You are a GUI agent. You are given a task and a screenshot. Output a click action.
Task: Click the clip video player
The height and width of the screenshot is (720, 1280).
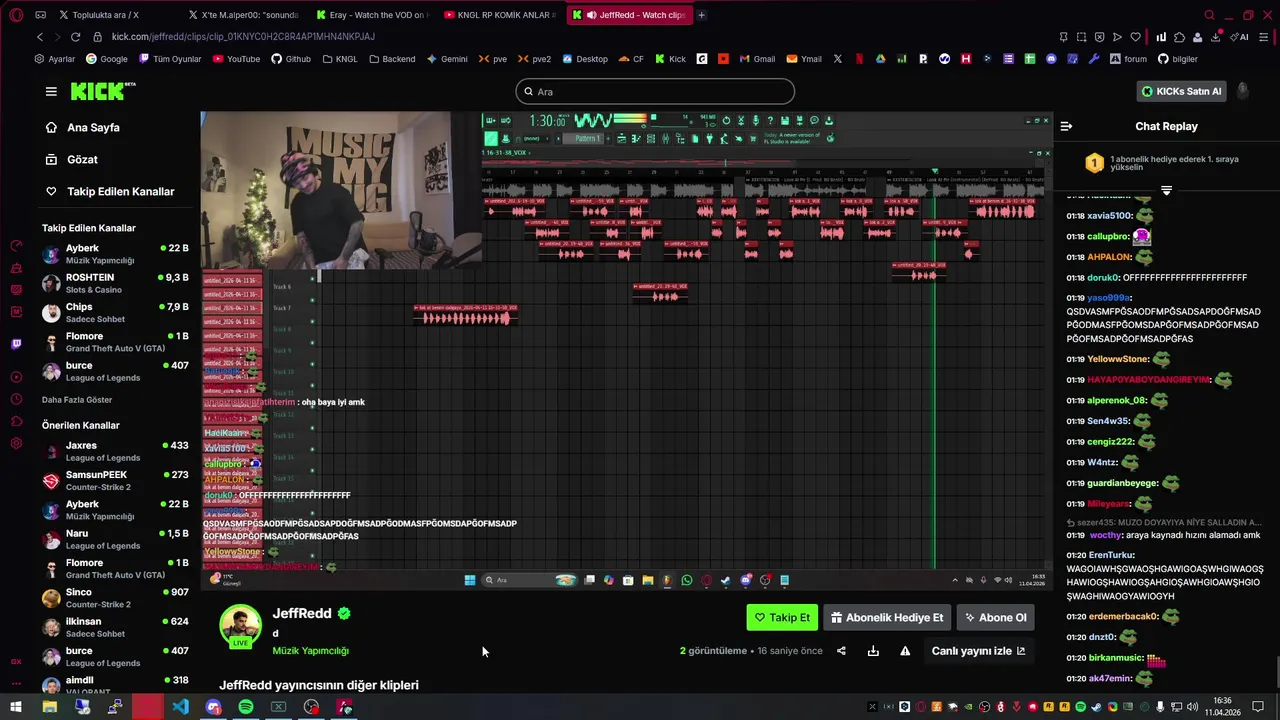point(626,350)
